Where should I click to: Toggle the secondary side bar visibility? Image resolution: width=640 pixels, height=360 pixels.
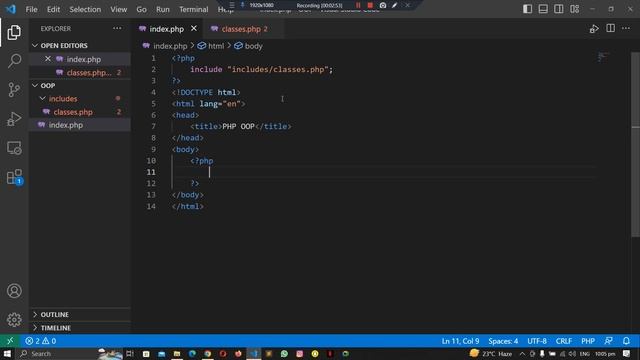point(558,9)
